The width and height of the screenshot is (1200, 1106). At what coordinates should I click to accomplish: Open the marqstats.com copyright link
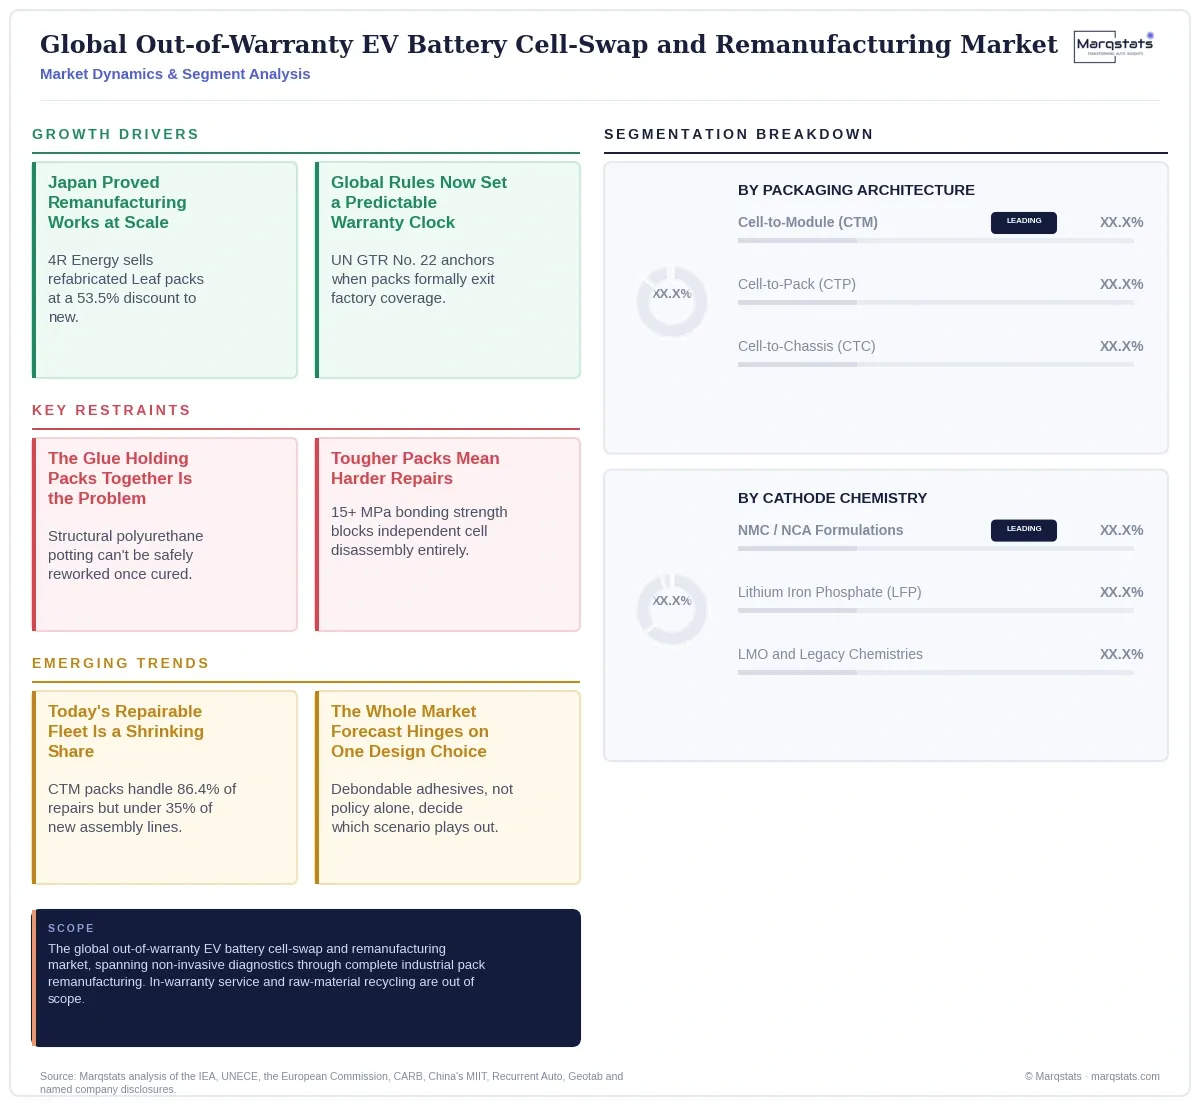point(1092,1076)
